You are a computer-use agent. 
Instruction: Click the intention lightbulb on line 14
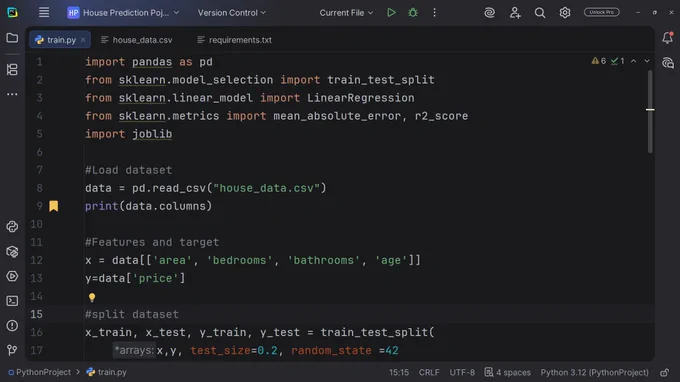92,297
